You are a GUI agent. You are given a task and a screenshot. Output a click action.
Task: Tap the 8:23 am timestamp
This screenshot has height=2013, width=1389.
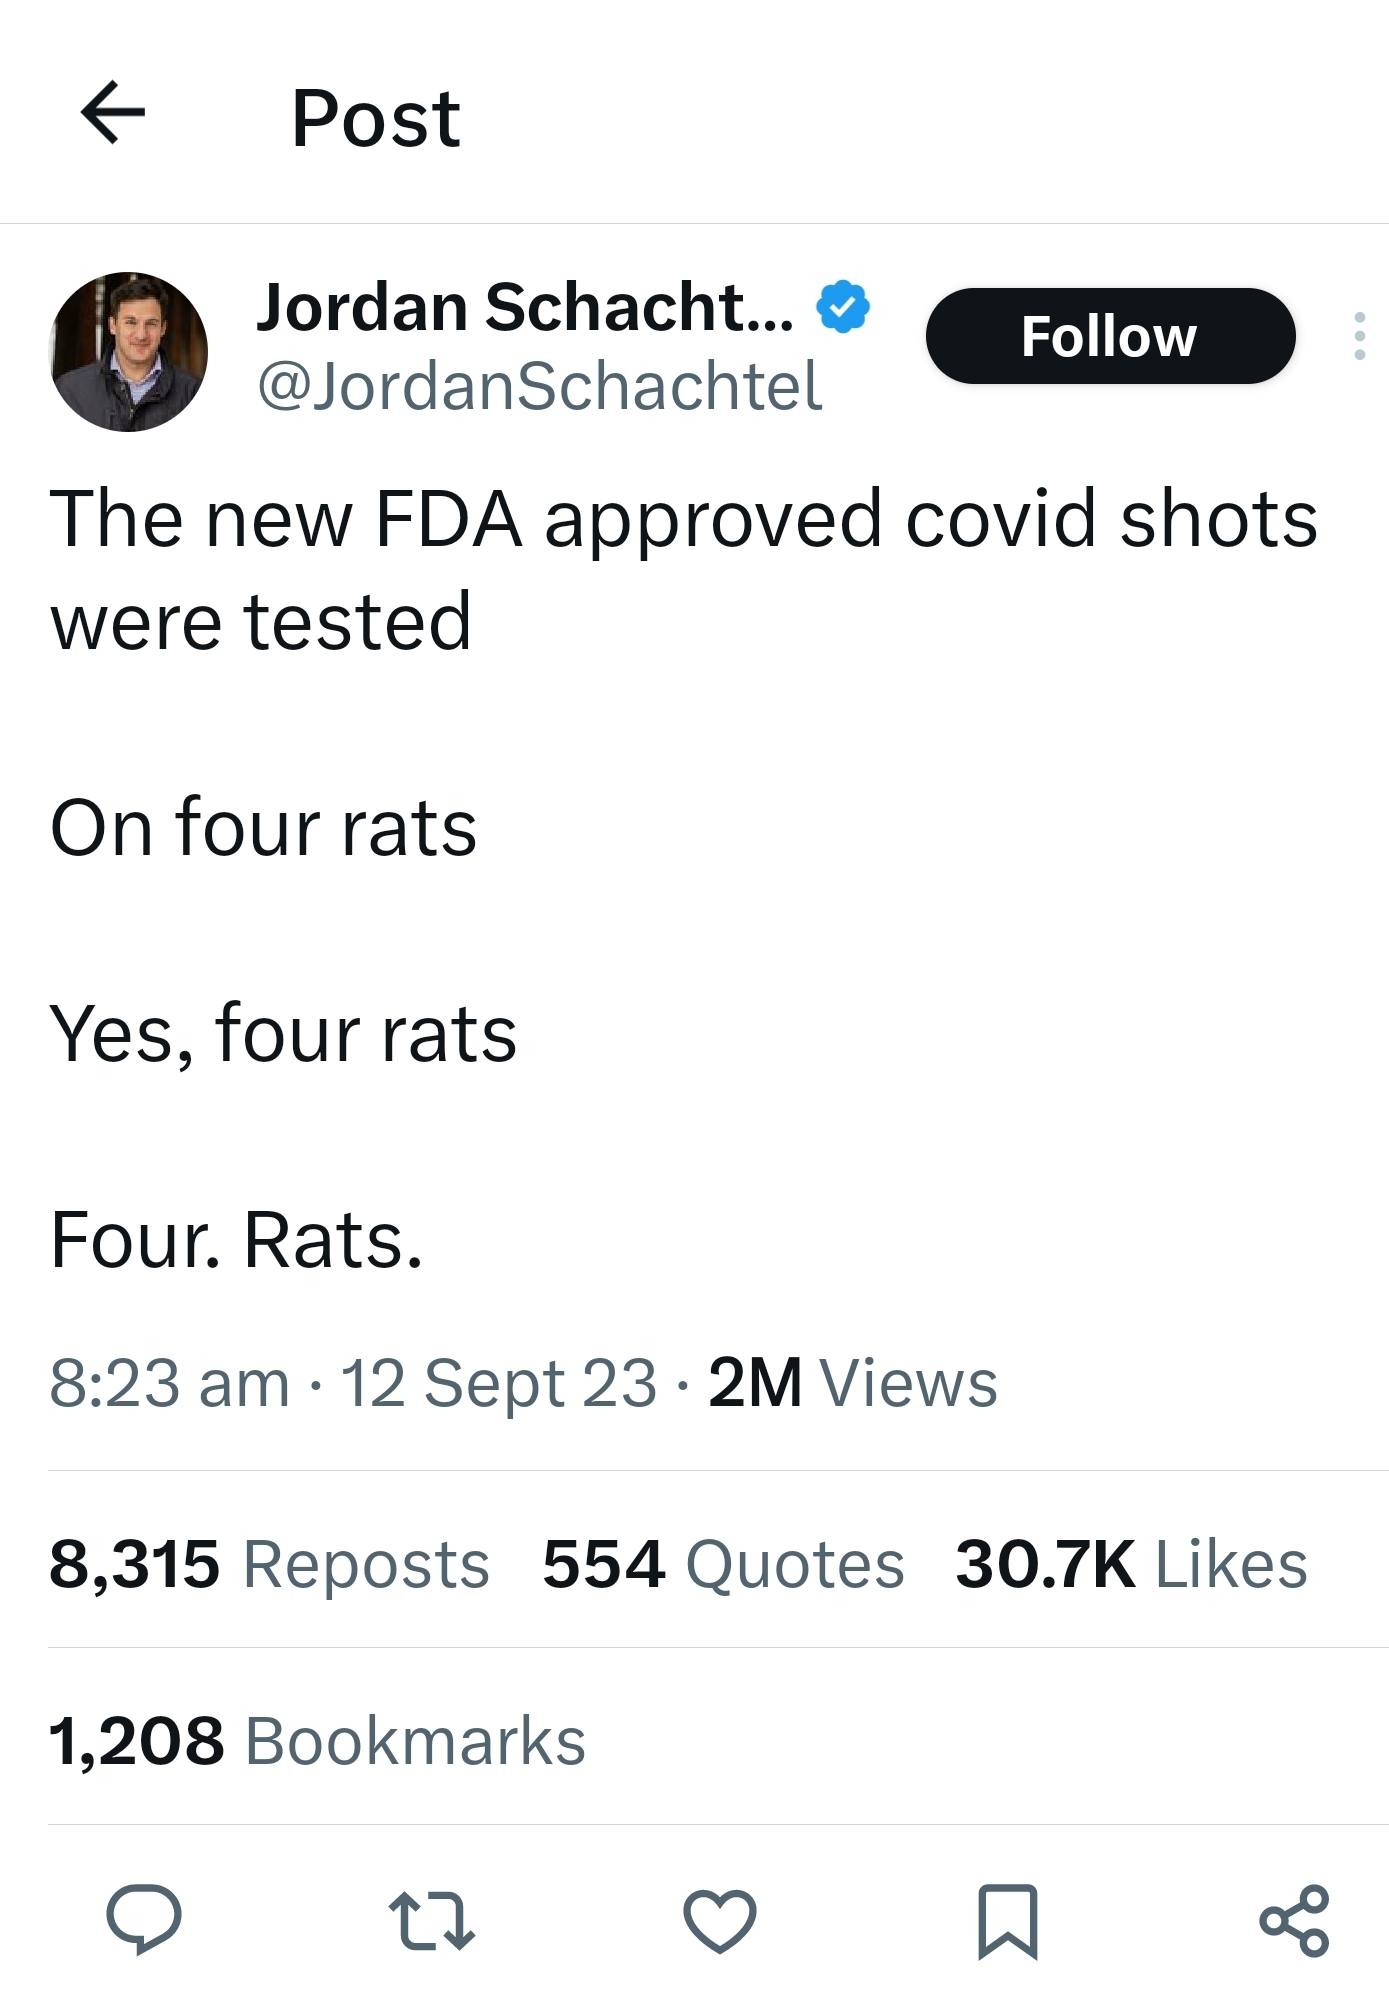click(169, 1384)
